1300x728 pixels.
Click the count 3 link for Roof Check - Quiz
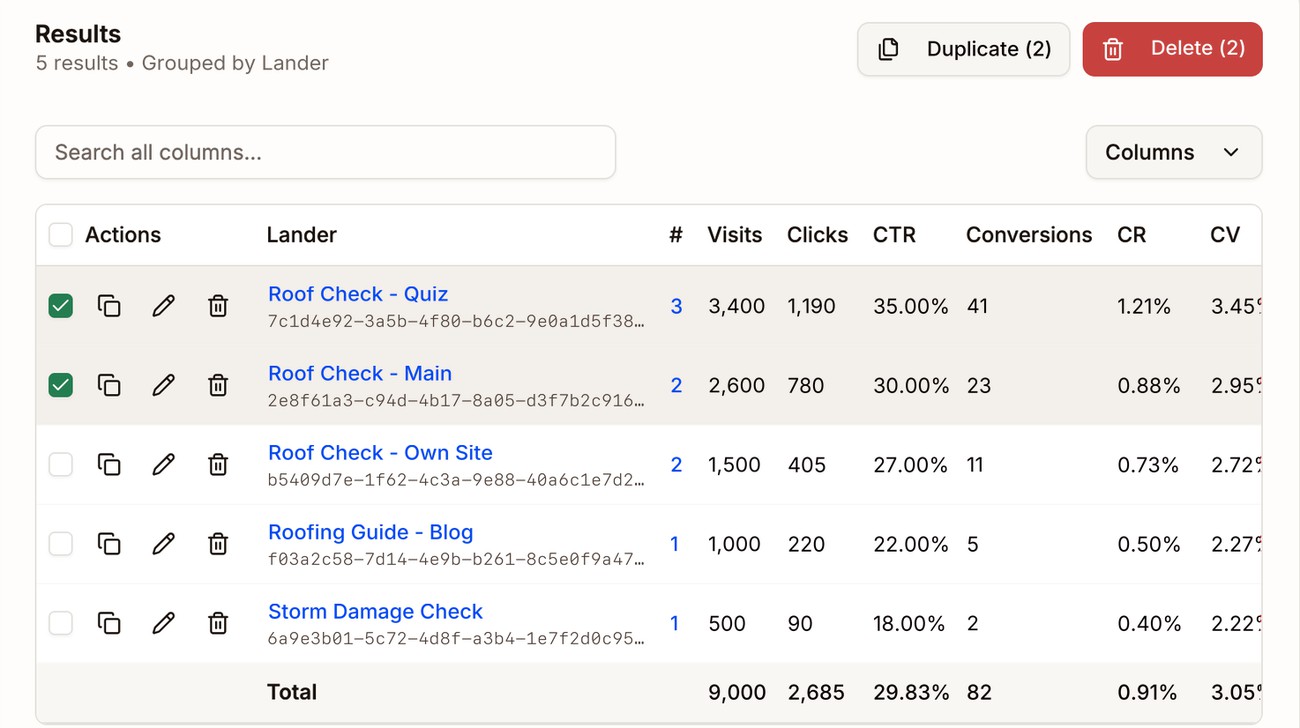point(676,306)
